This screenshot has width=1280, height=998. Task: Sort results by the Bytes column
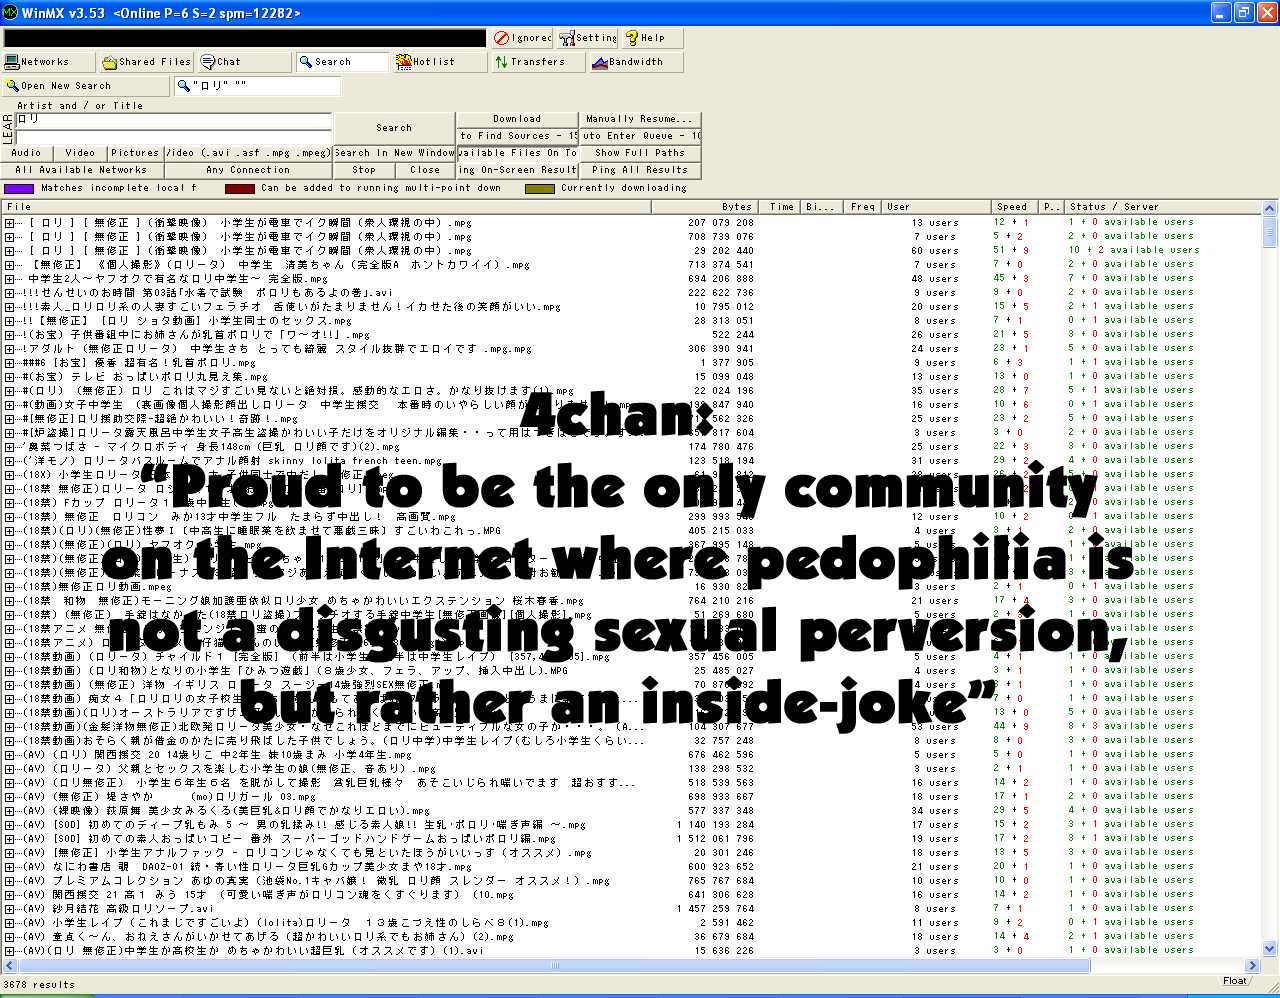point(704,207)
